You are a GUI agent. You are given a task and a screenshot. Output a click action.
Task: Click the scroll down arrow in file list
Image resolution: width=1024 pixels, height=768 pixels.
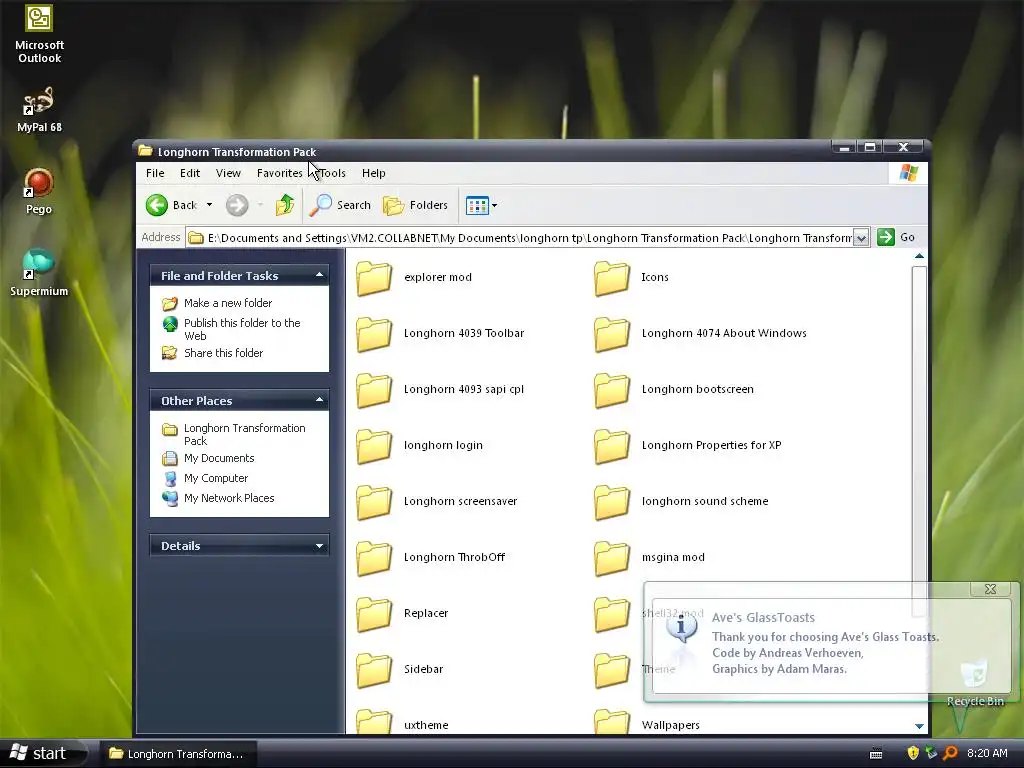pyautogui.click(x=919, y=726)
